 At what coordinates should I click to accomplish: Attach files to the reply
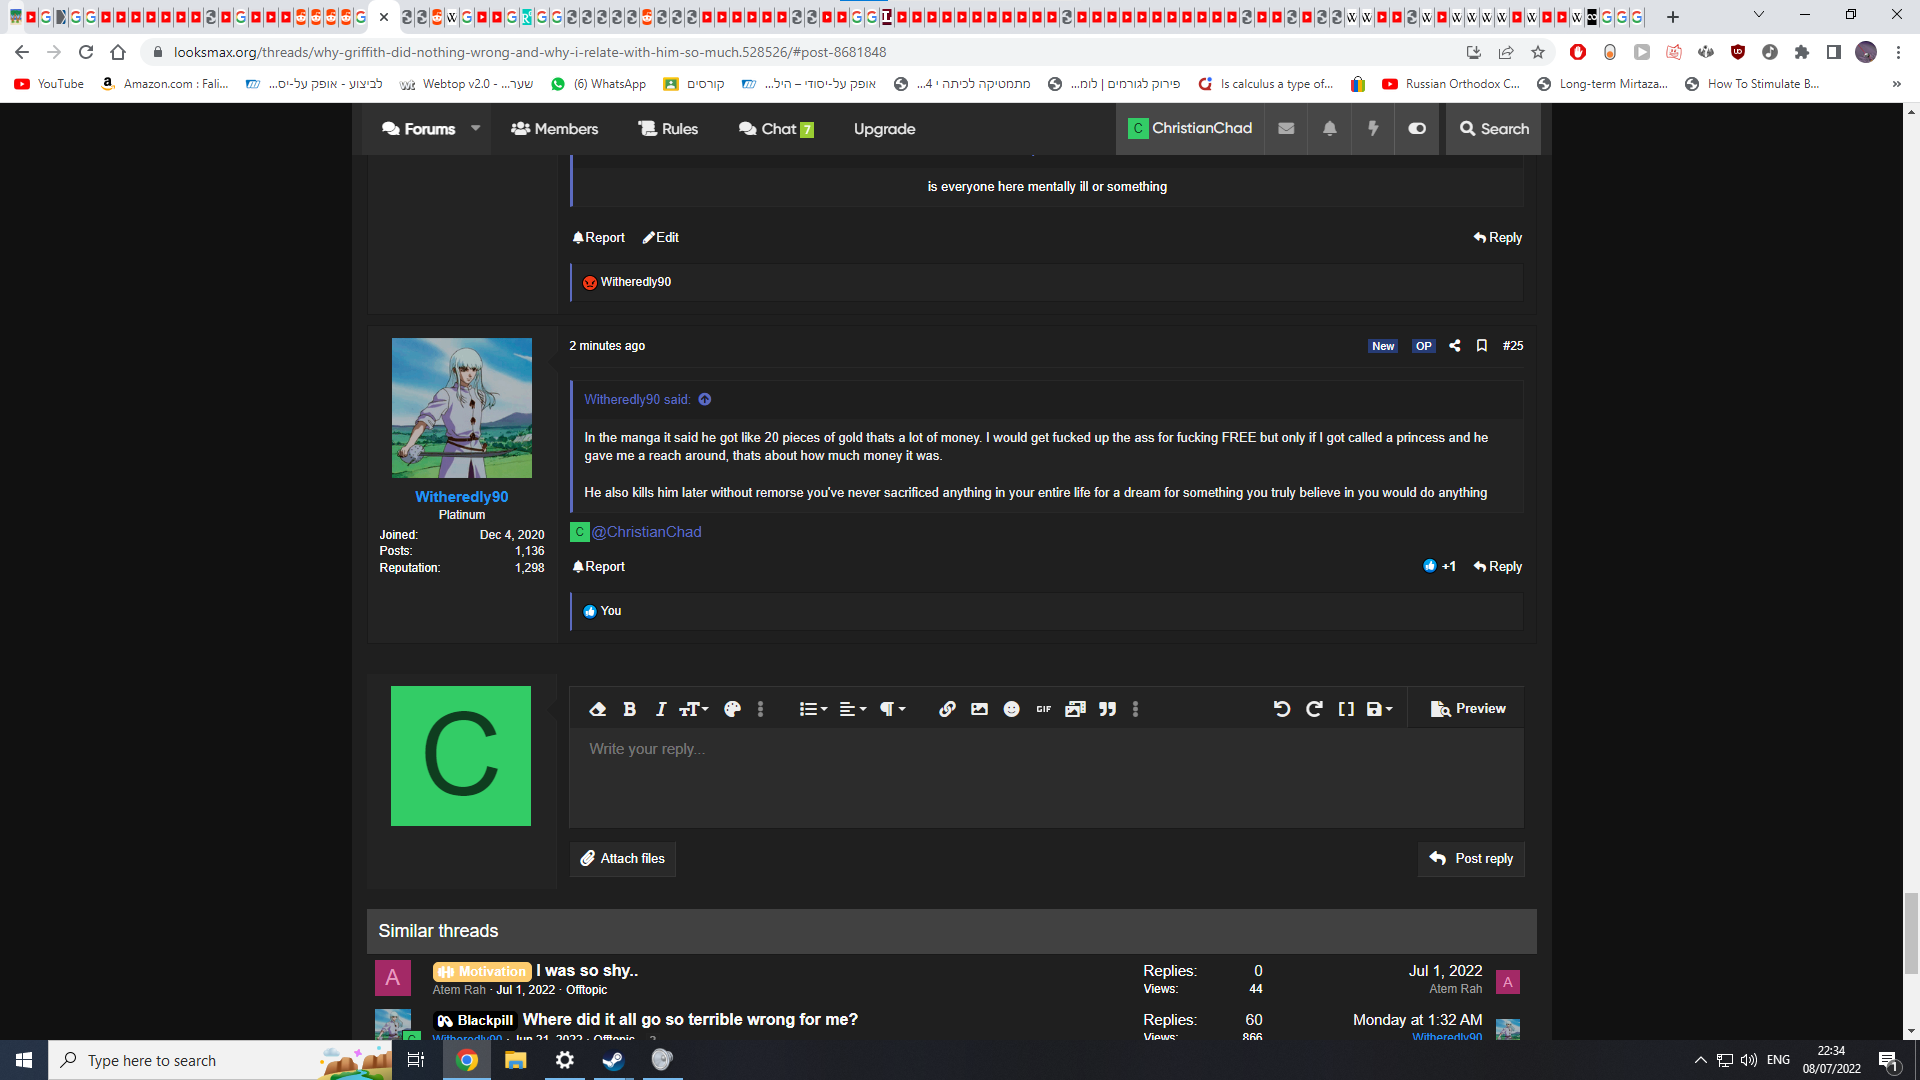pos(622,858)
